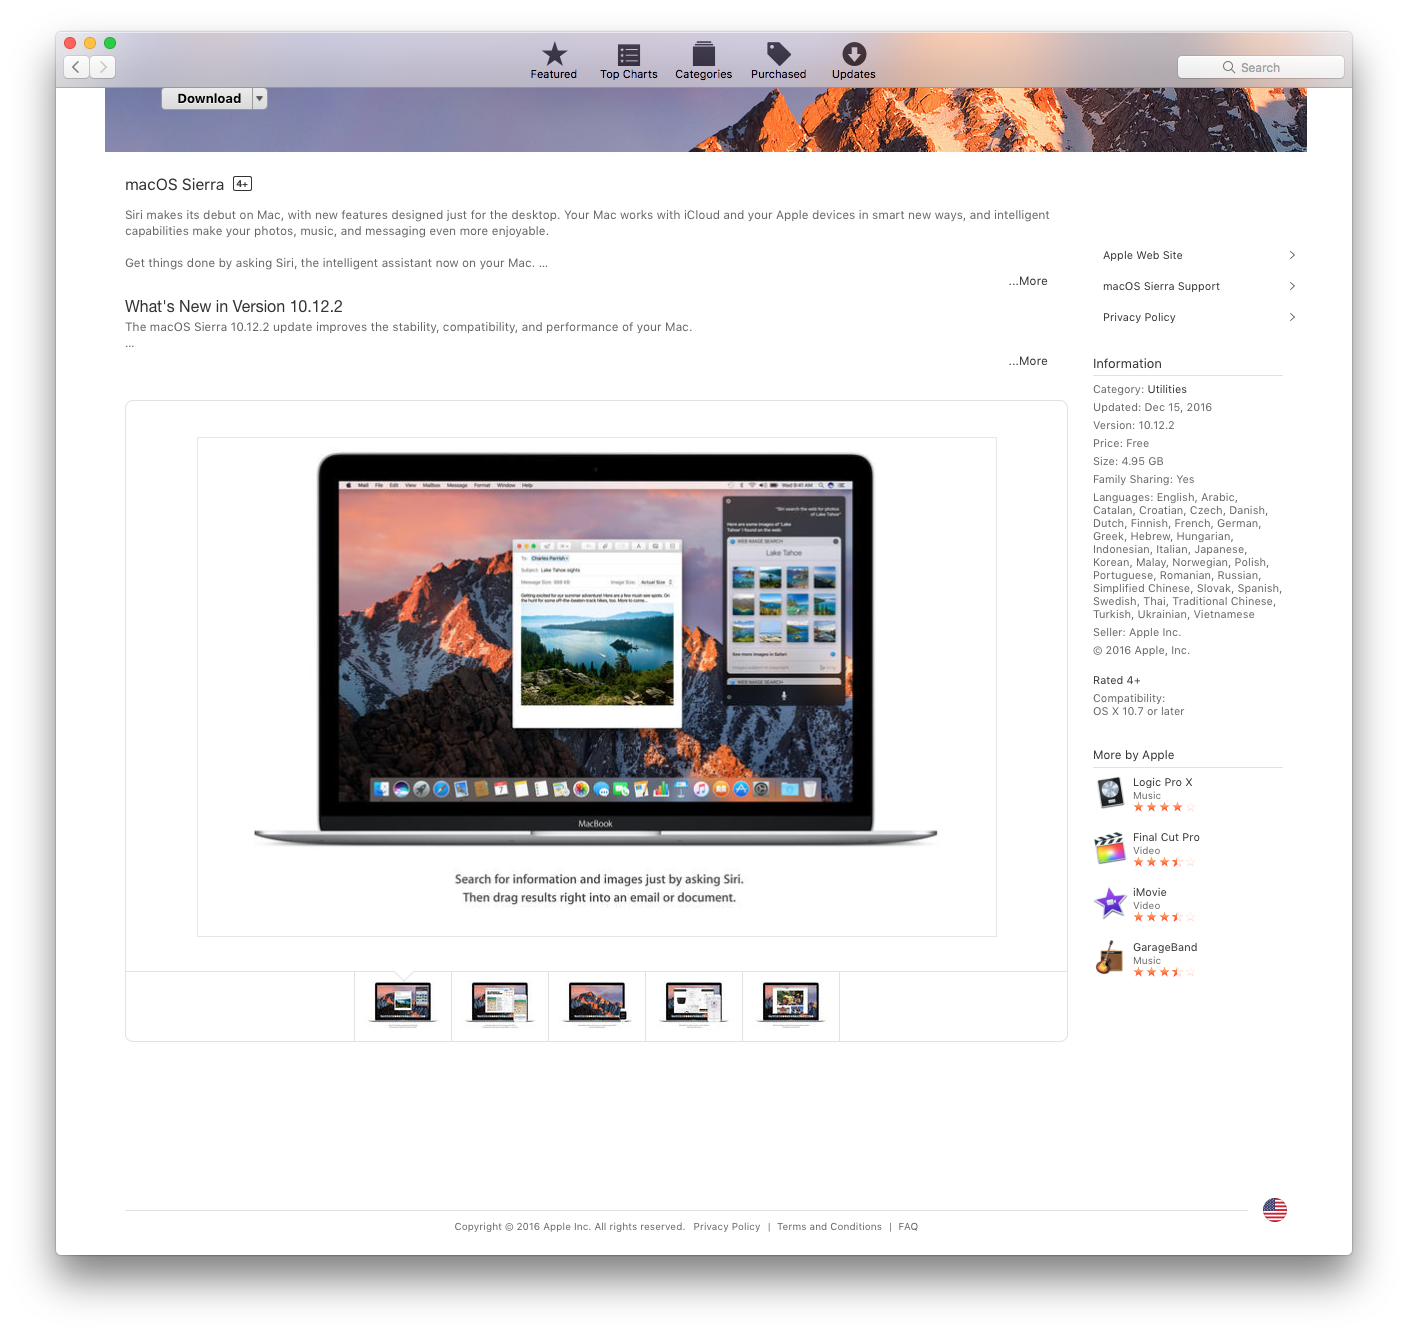Screen dimensions: 1408x1335
Task: Click the US flag region icon
Action: point(1275,1210)
